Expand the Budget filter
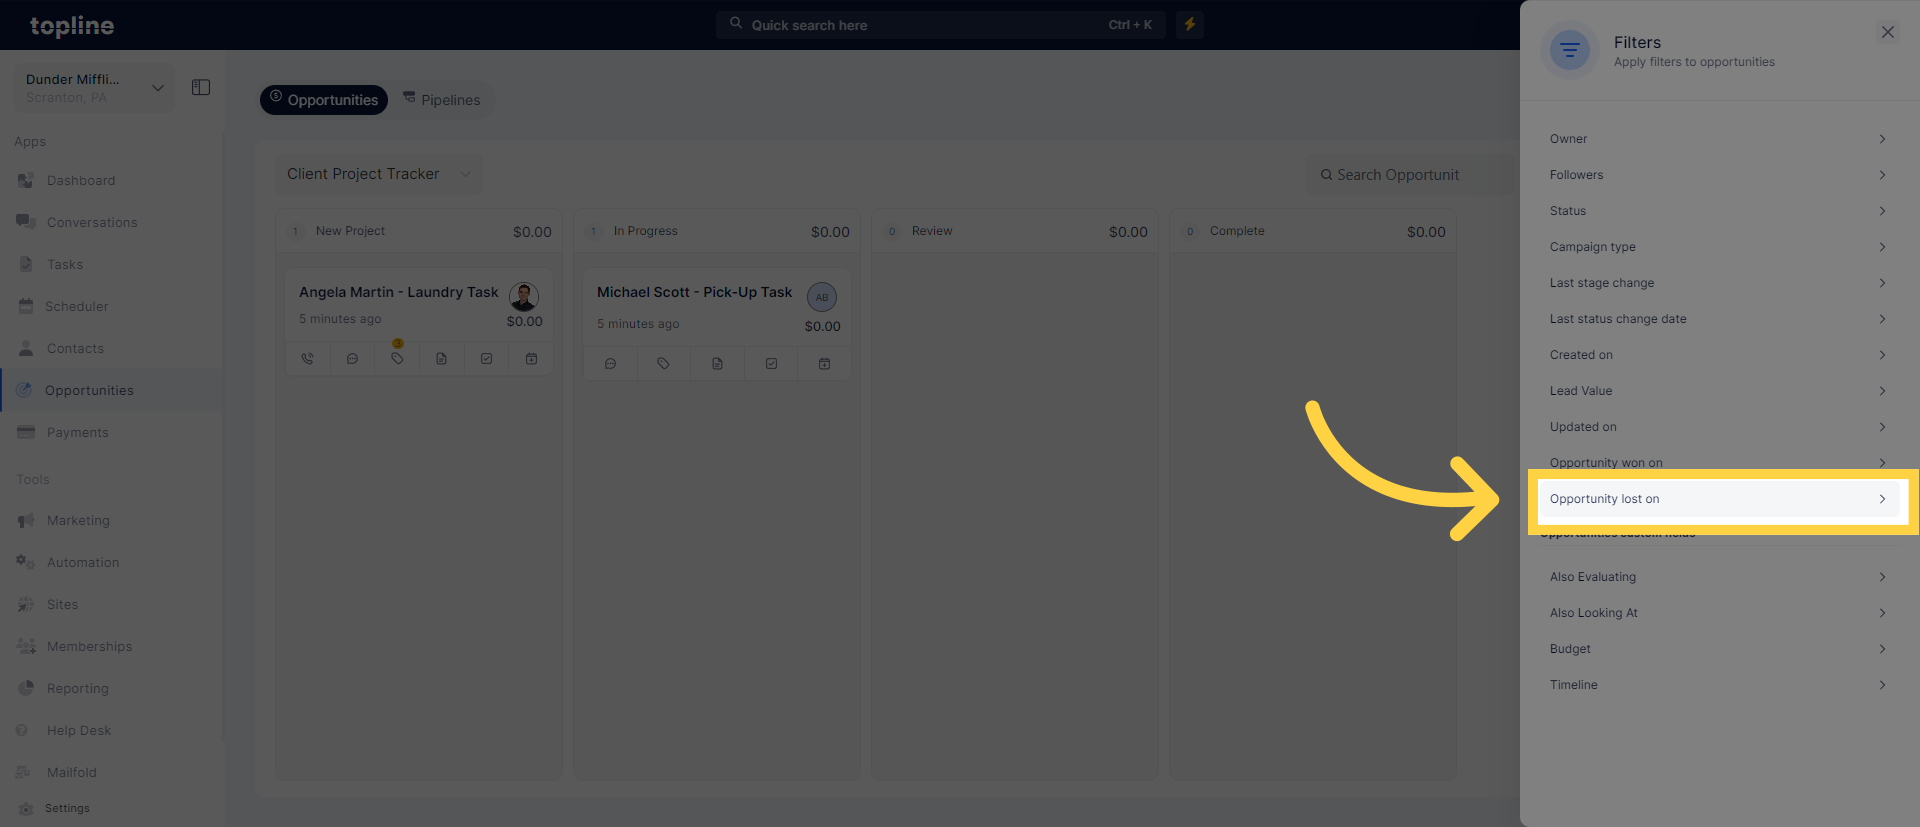The height and width of the screenshot is (827, 1920). (1718, 649)
